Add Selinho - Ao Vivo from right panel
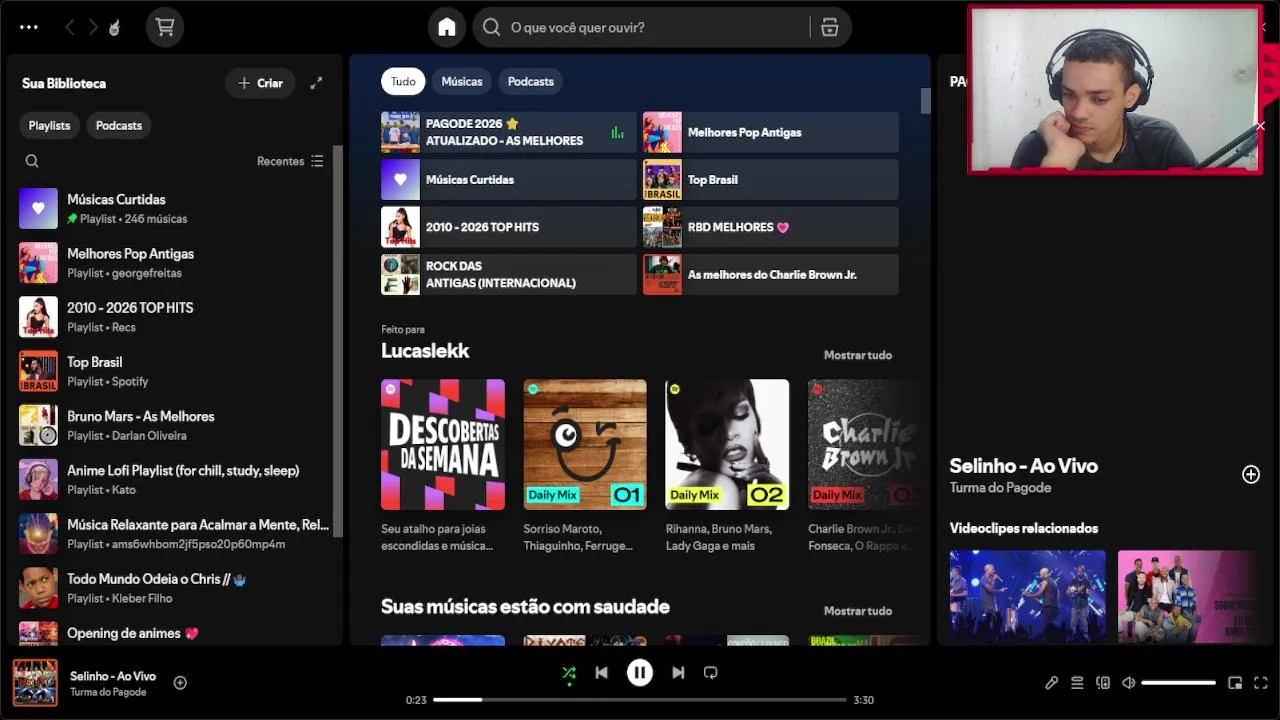 click(x=1251, y=474)
